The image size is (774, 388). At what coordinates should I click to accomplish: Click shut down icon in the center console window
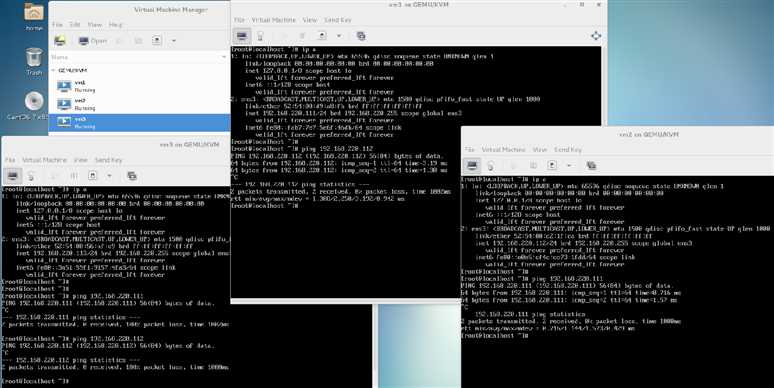[x=322, y=36]
